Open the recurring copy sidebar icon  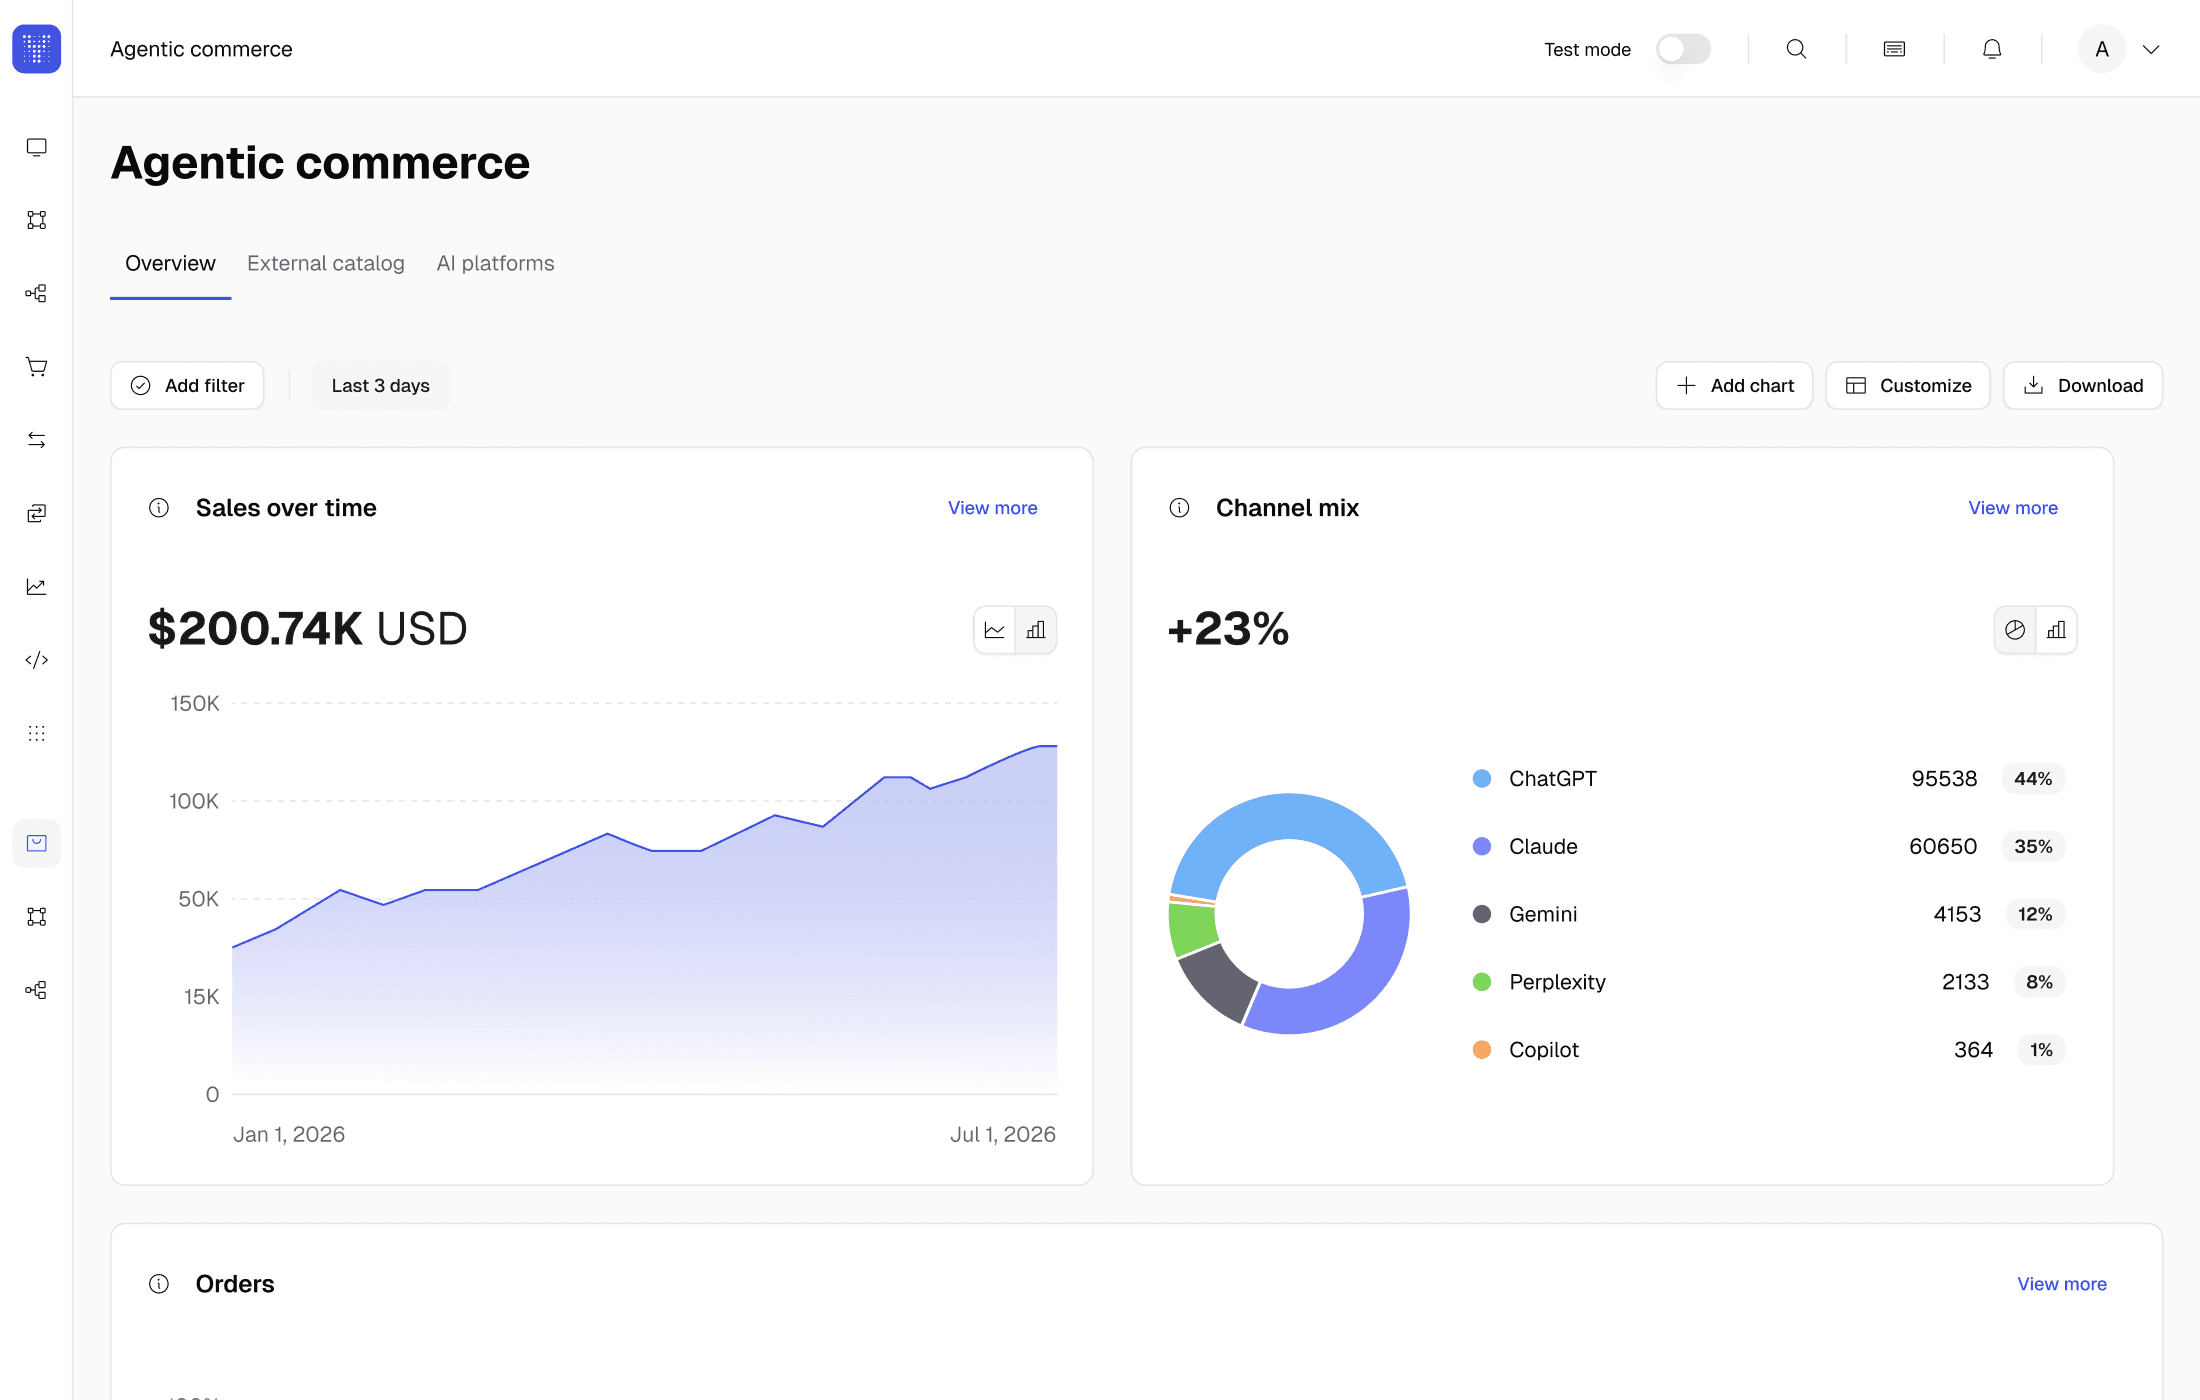37,513
